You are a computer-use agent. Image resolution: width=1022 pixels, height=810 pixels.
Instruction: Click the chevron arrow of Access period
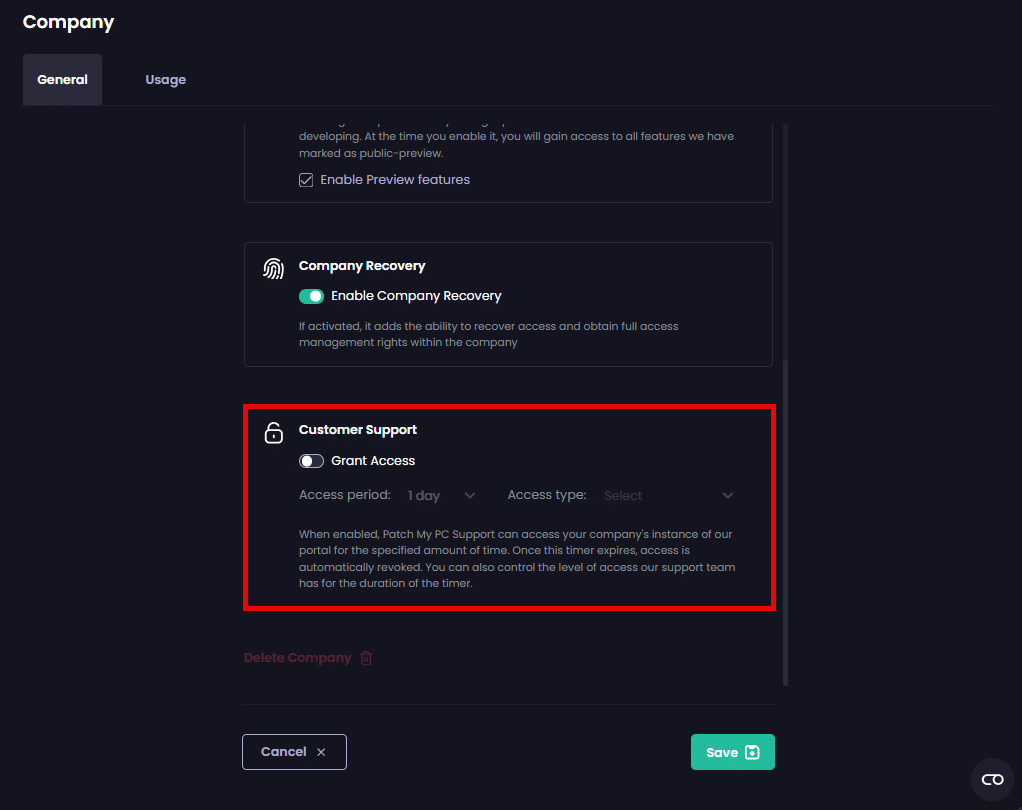click(470, 495)
